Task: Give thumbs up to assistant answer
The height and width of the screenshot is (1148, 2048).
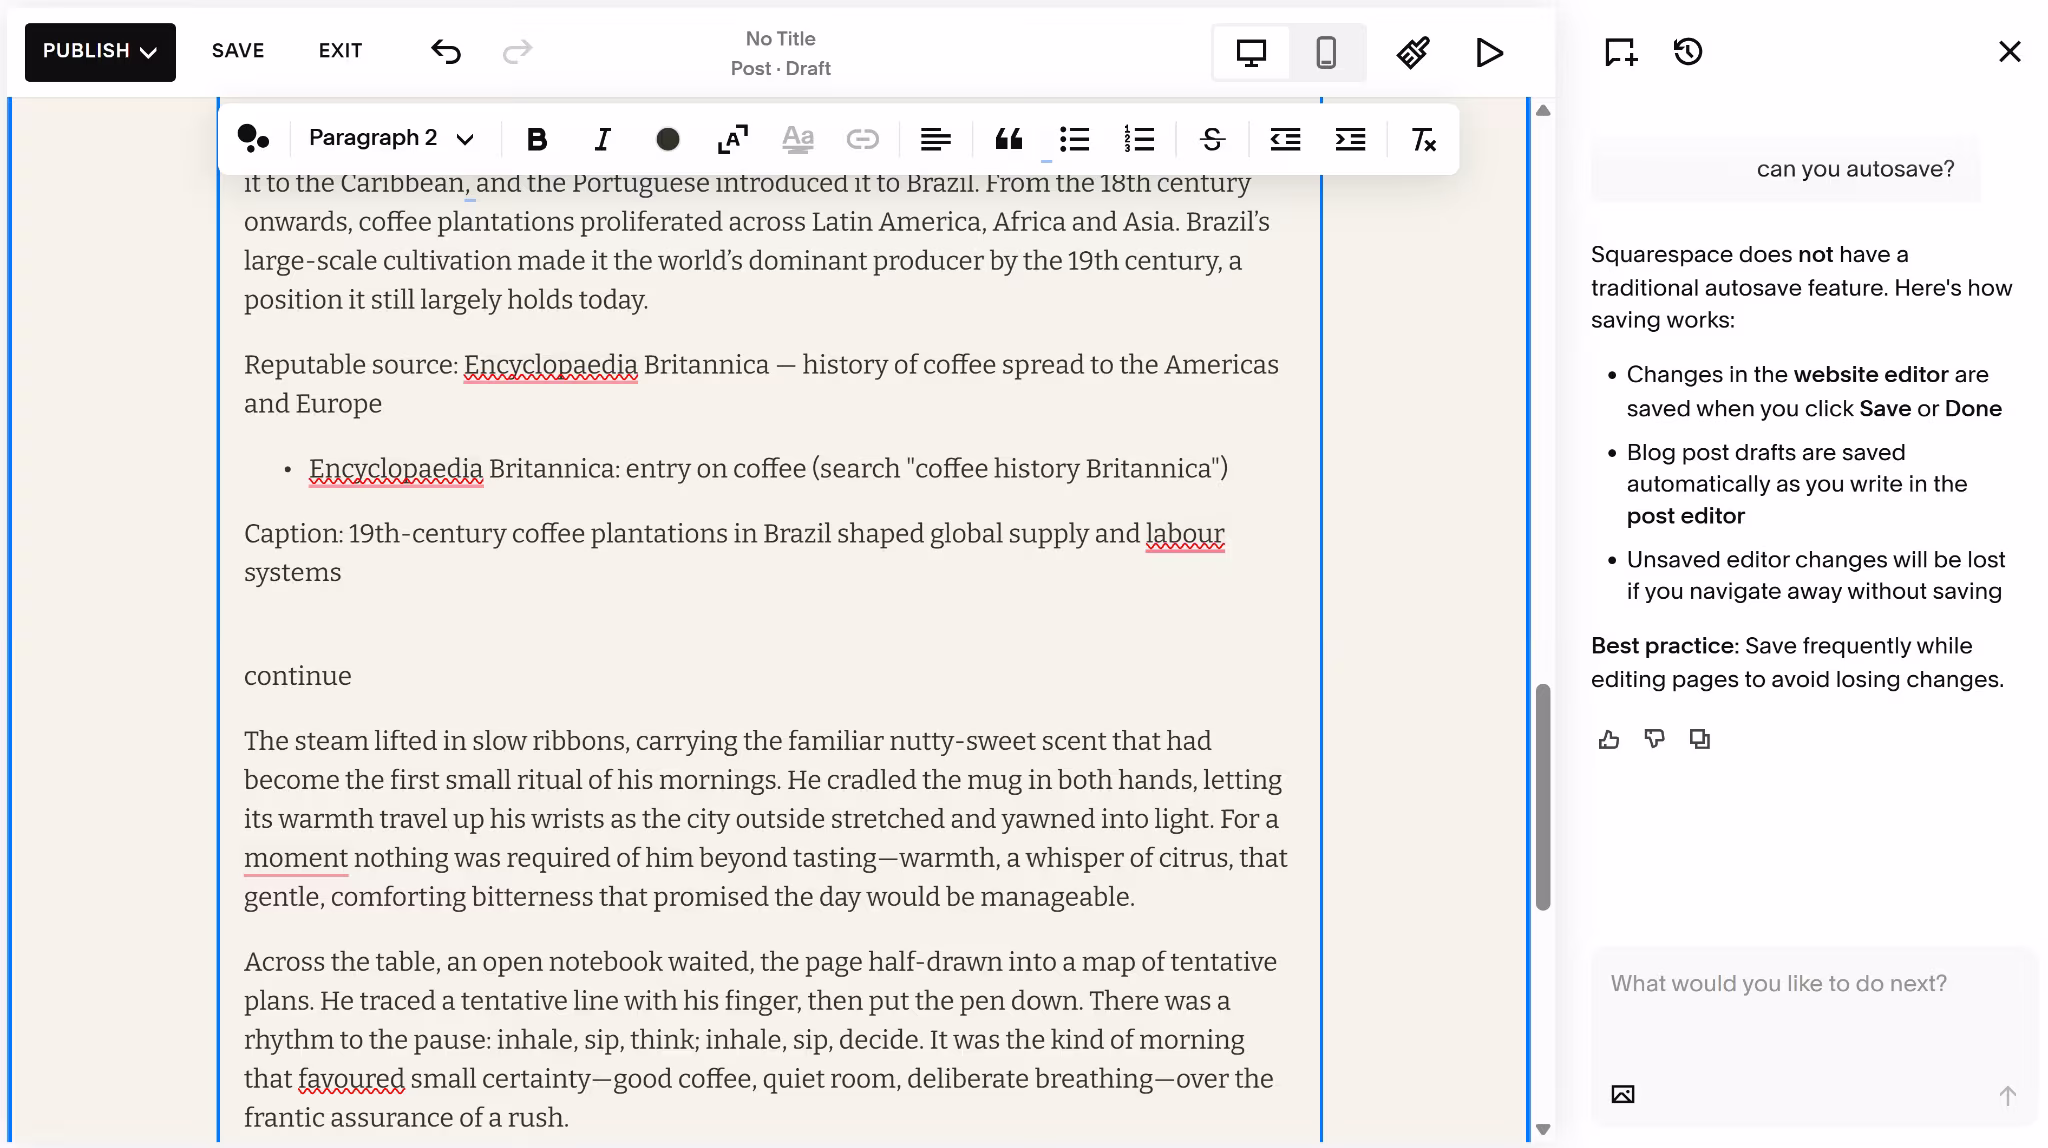Action: (x=1608, y=739)
